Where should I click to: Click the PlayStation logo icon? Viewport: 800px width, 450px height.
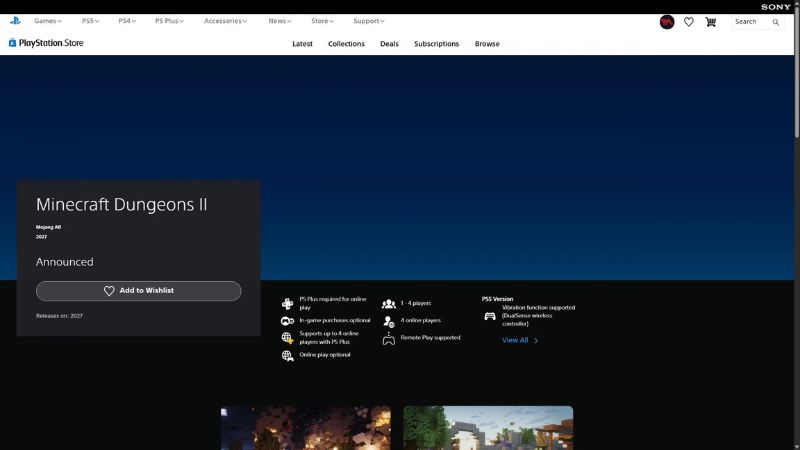click(15, 21)
